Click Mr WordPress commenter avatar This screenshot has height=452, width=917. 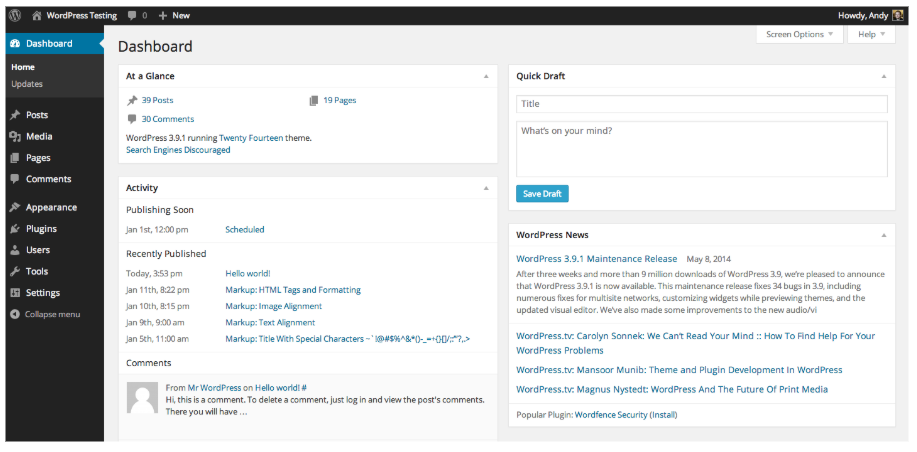pyautogui.click(x=143, y=398)
